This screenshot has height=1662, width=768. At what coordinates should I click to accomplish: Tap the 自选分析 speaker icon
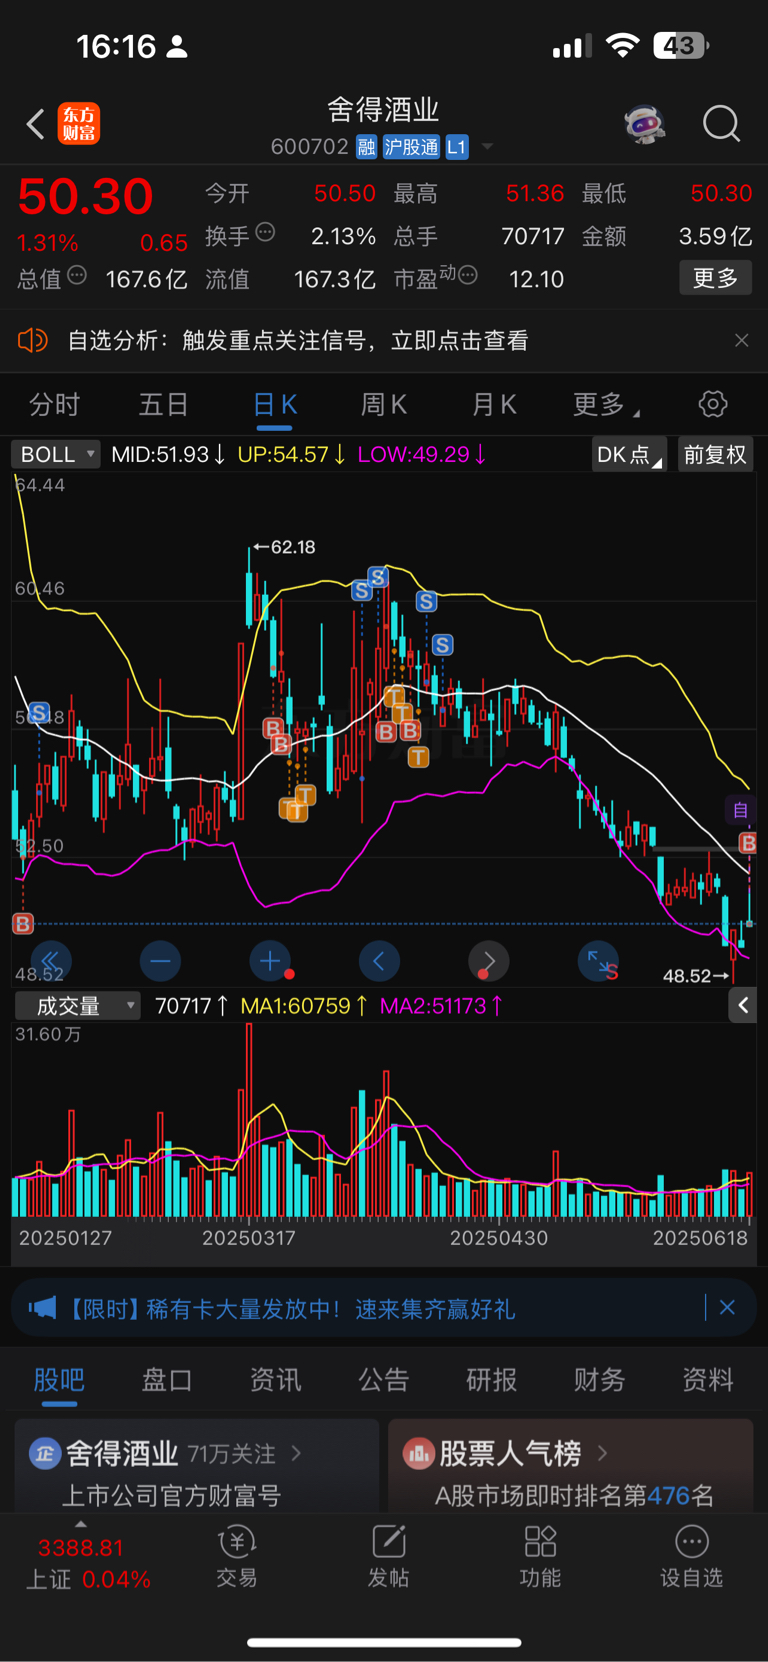(32, 341)
